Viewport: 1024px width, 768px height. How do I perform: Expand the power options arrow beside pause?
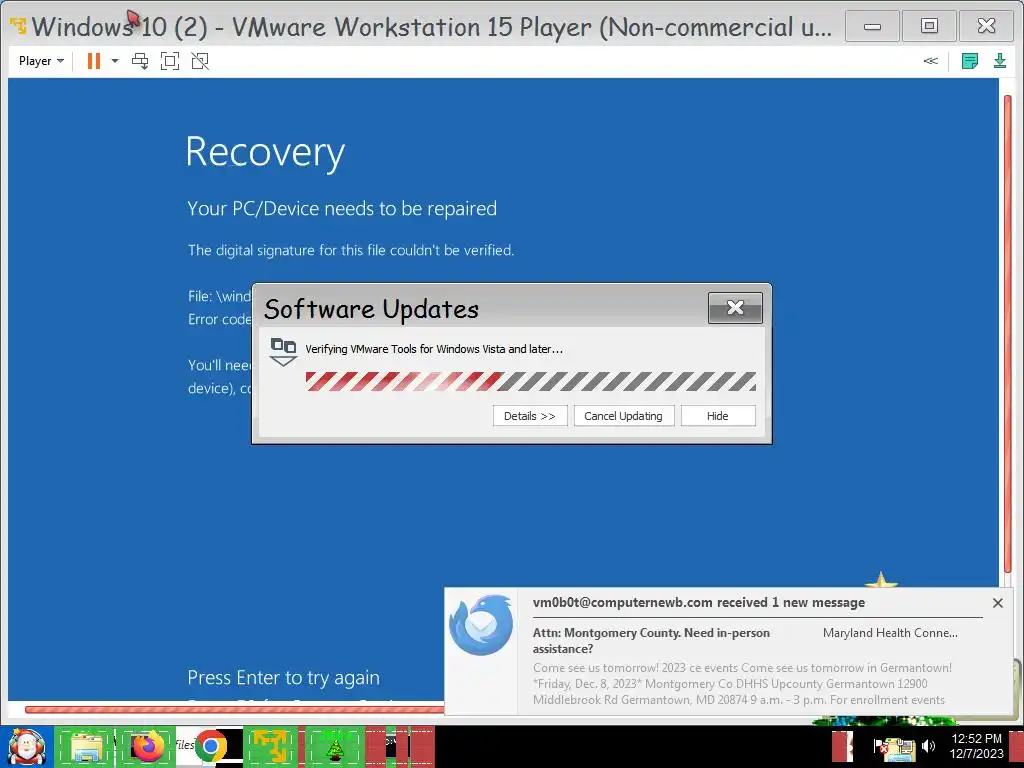[x=115, y=61]
